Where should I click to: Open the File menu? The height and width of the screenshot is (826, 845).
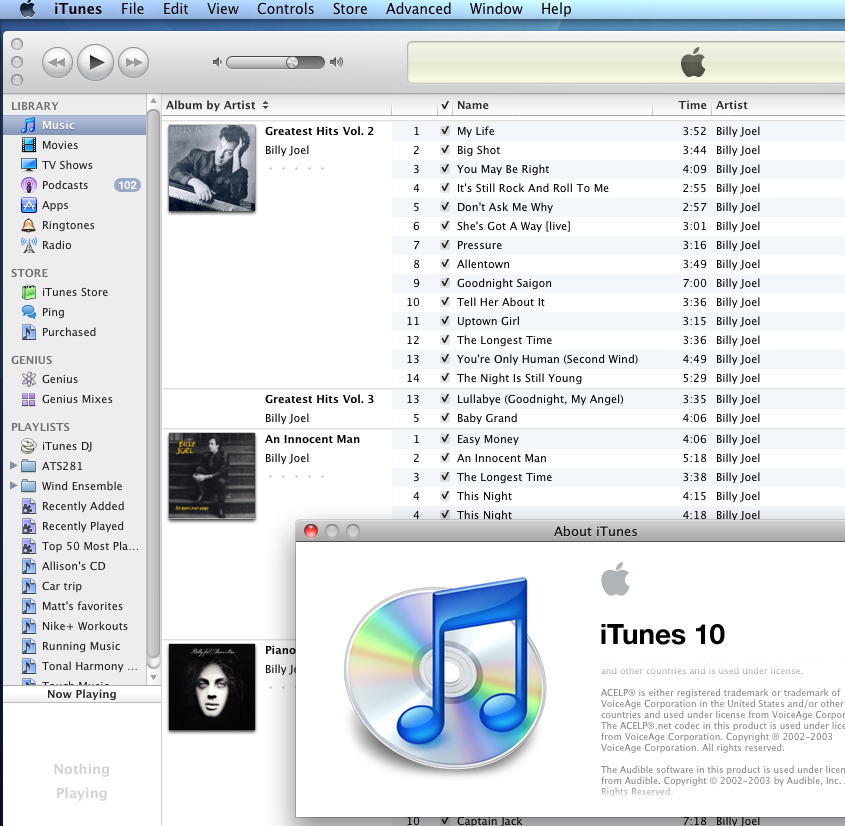click(x=132, y=9)
